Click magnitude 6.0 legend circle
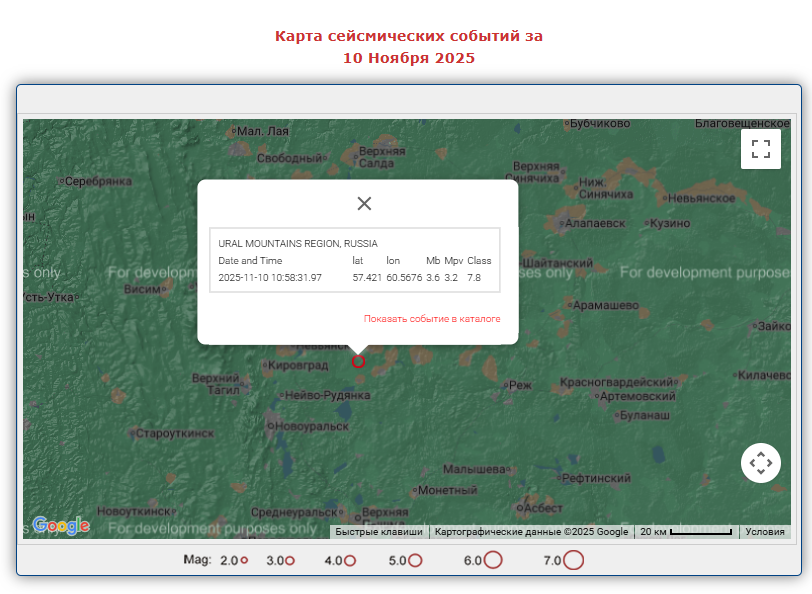This screenshot has width=812, height=594. [x=493, y=560]
